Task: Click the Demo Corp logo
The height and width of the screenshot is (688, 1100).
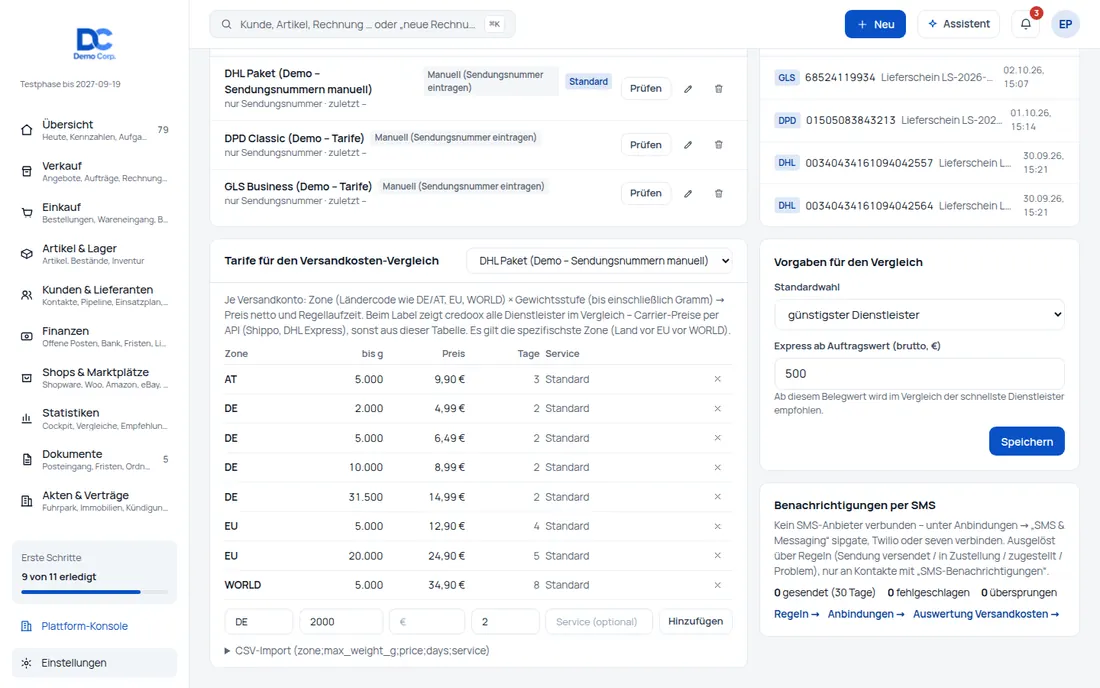Action: [x=95, y=43]
